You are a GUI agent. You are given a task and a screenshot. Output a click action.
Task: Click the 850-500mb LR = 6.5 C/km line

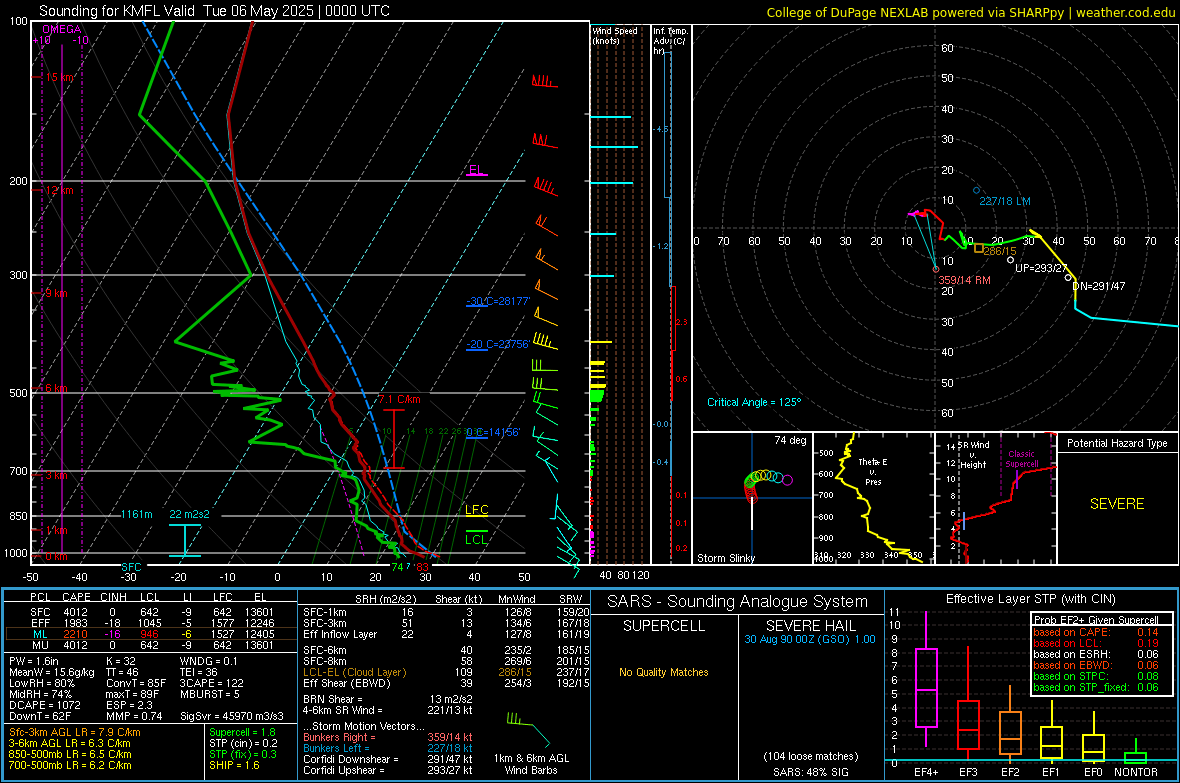[x=70, y=754]
